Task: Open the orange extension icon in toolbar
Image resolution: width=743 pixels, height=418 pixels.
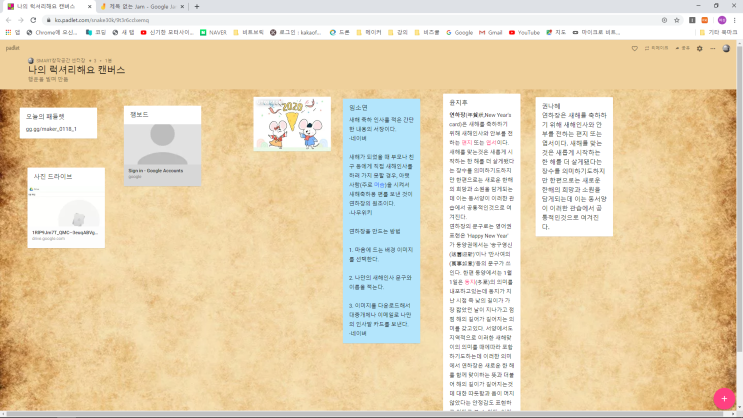Action: point(705,20)
